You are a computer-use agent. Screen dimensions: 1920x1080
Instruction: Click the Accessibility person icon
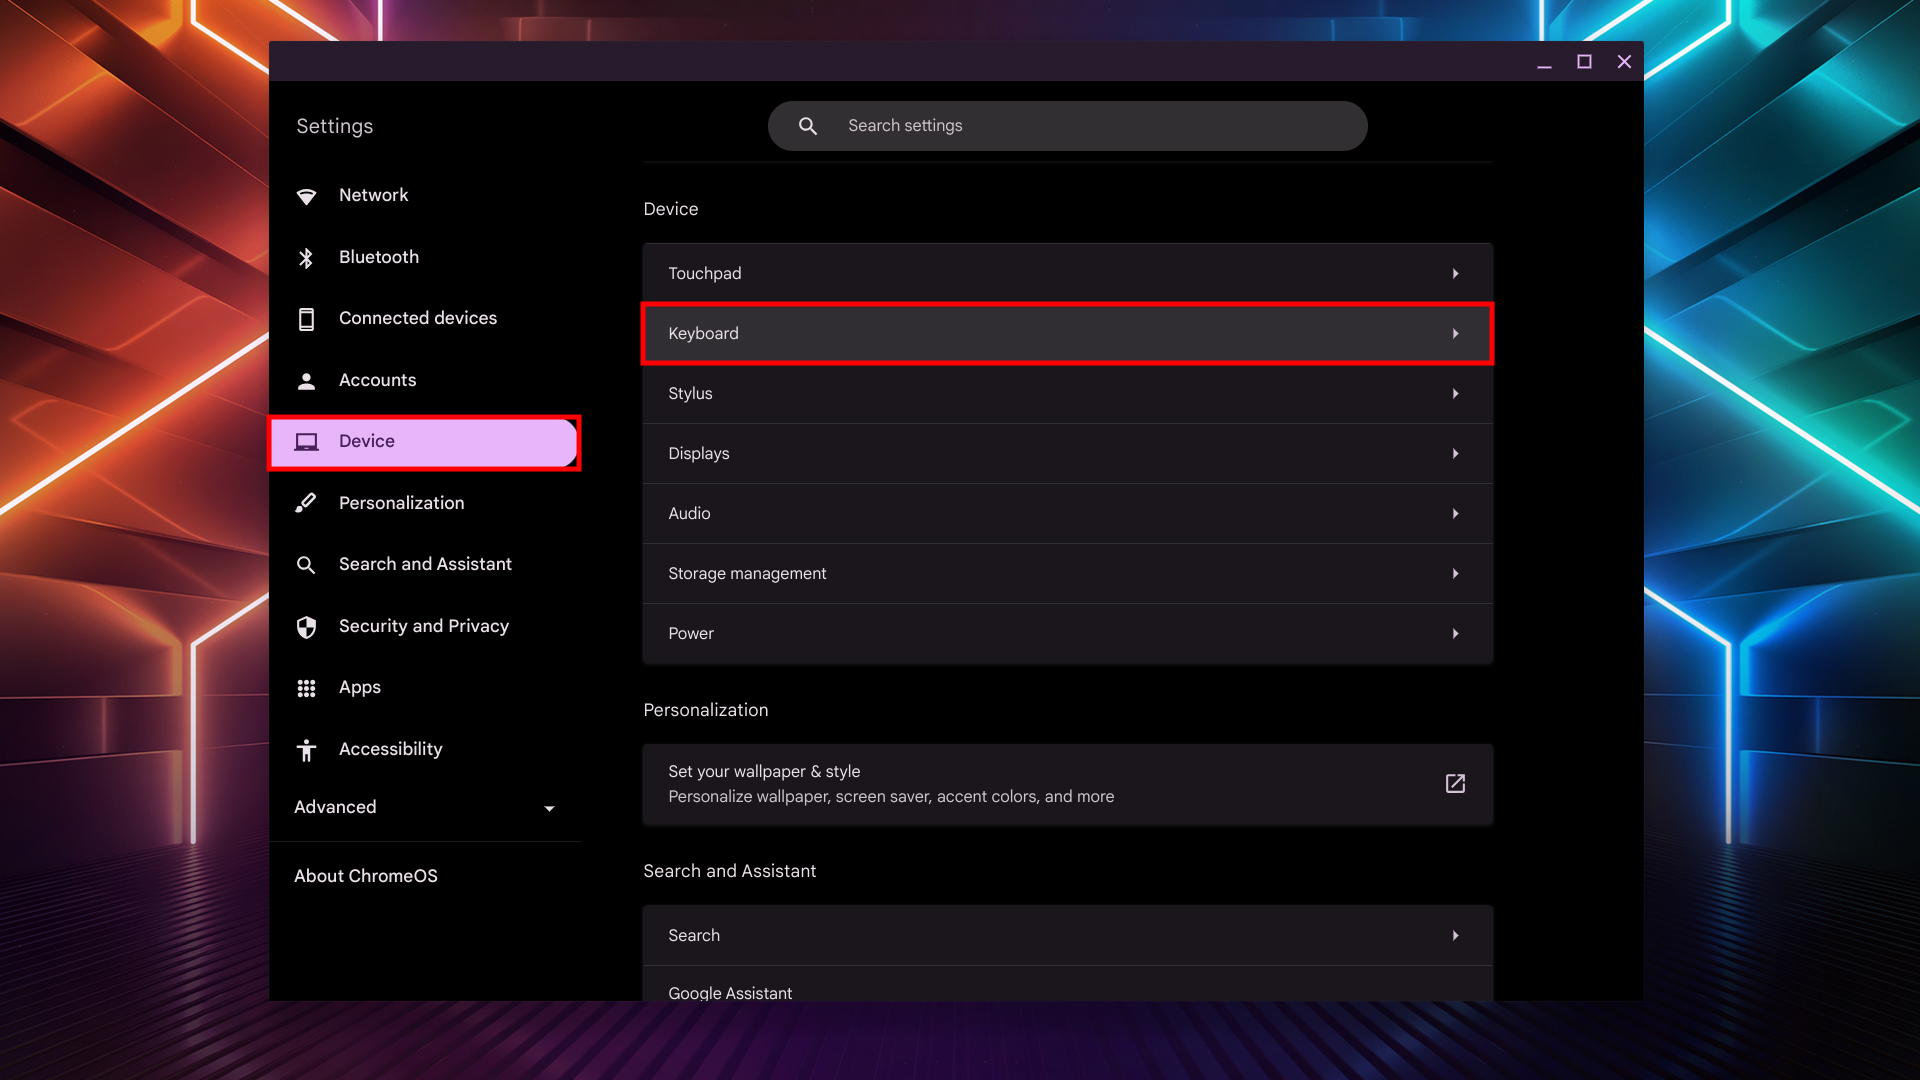point(306,749)
